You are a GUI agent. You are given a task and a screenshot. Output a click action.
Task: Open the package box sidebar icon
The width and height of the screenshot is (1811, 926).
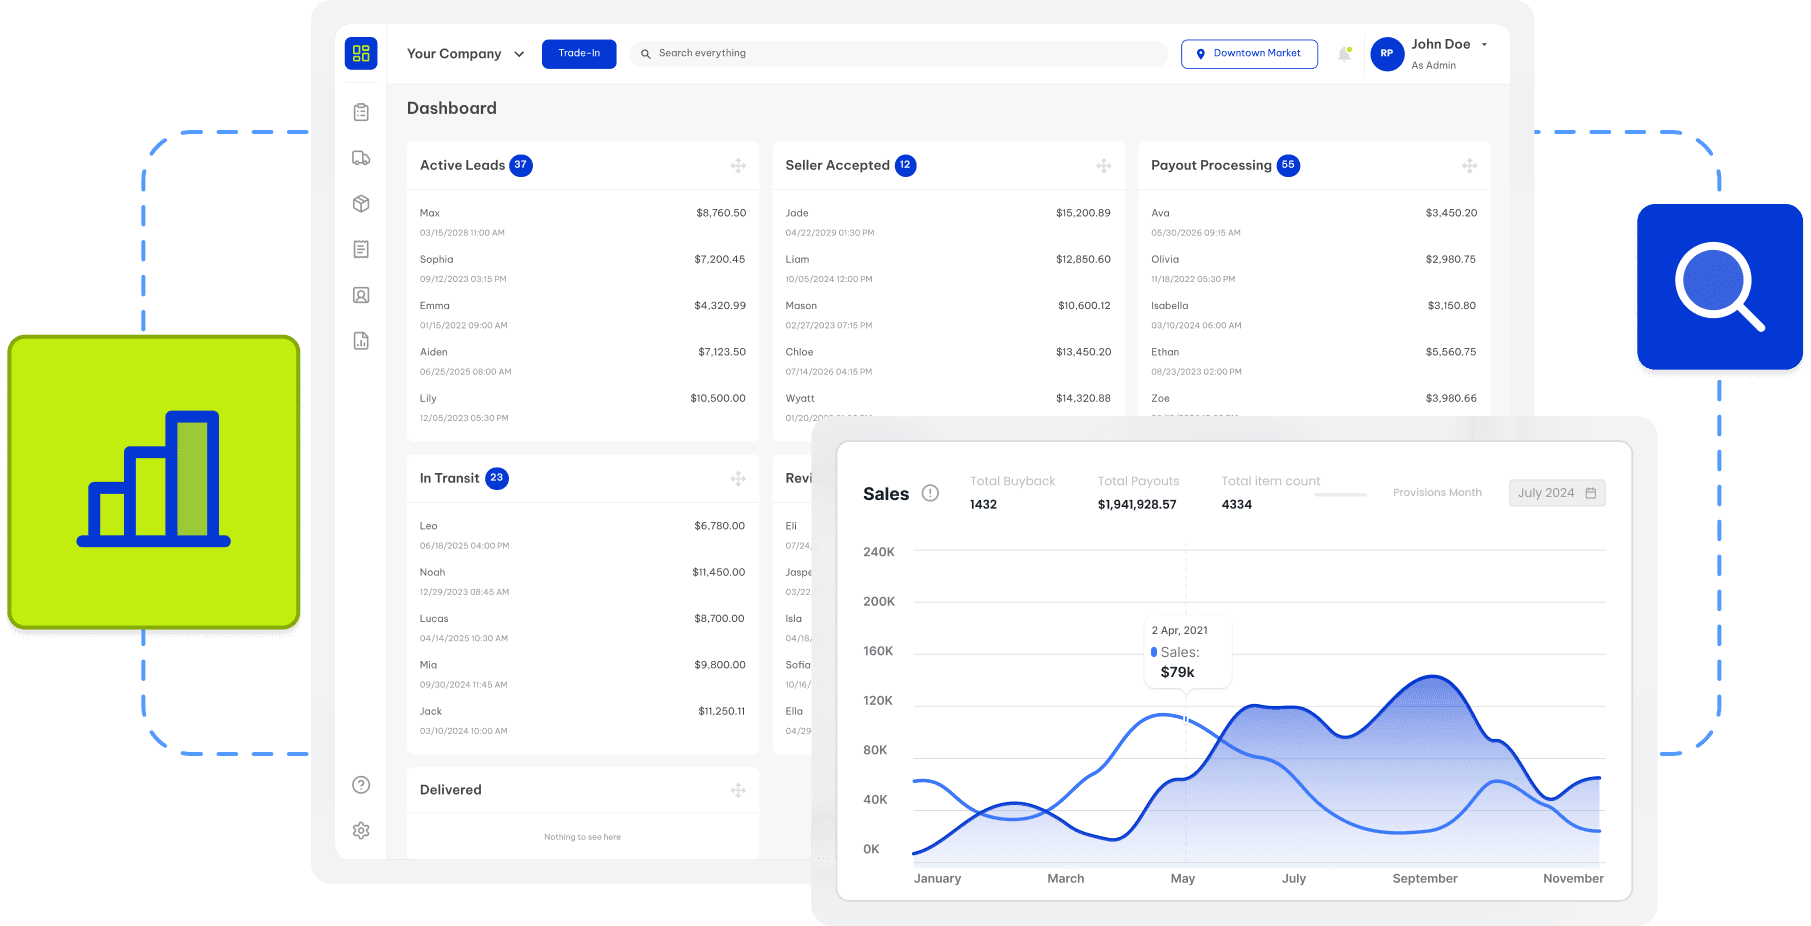pyautogui.click(x=361, y=204)
